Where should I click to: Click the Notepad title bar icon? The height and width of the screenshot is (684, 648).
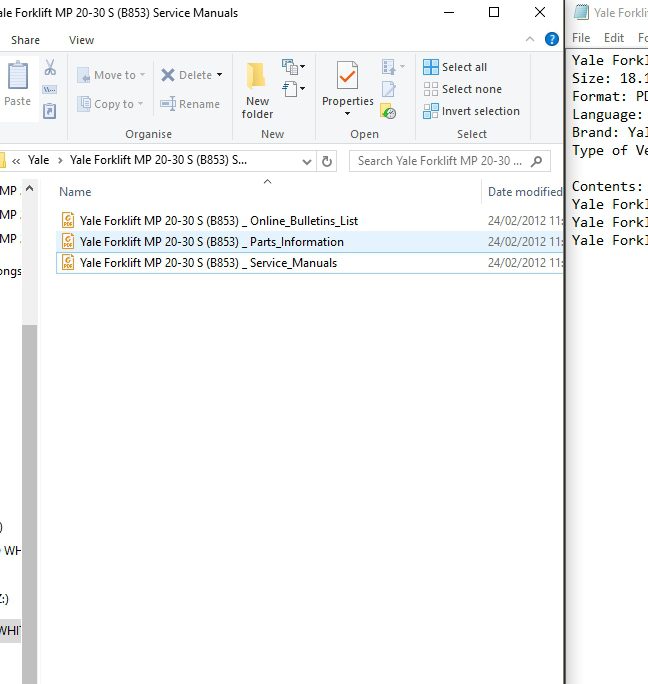(x=581, y=12)
